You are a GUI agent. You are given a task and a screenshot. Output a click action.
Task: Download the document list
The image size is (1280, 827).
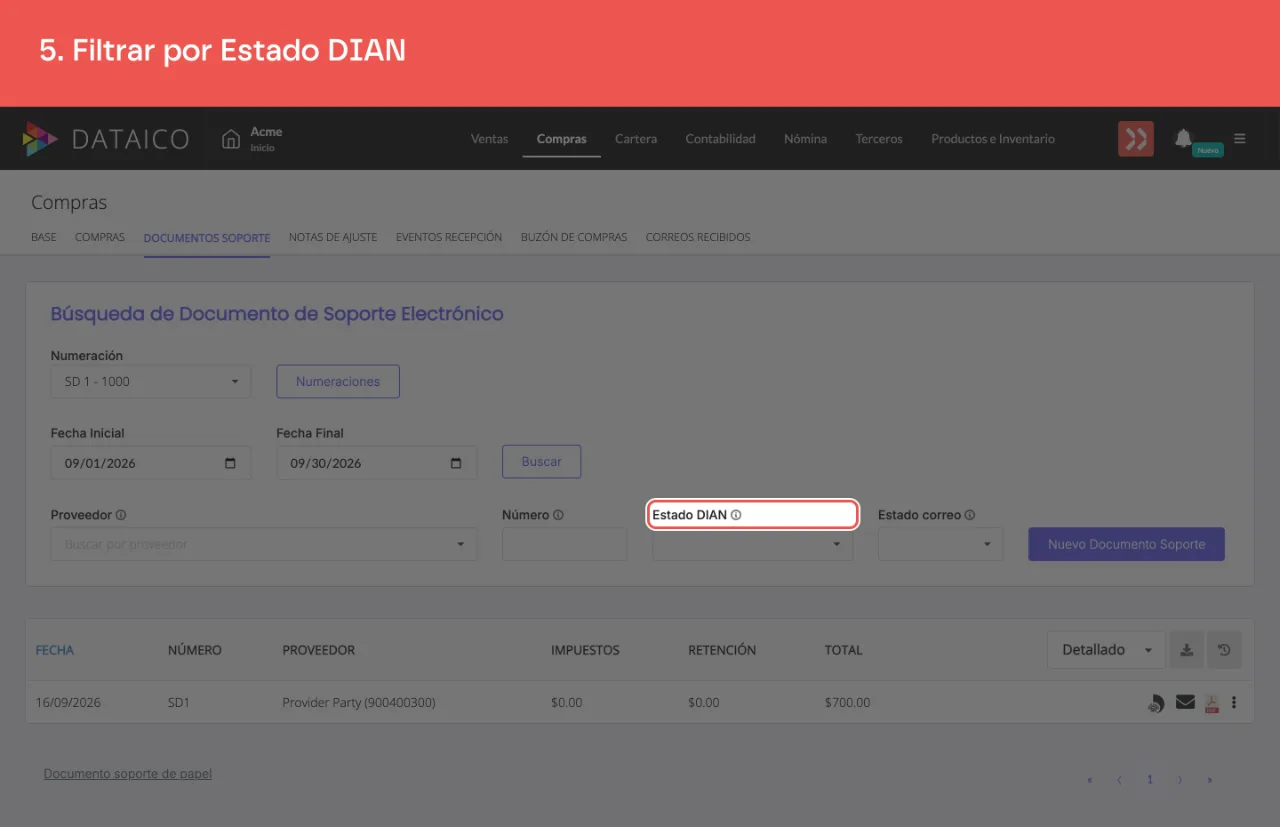[1186, 650]
